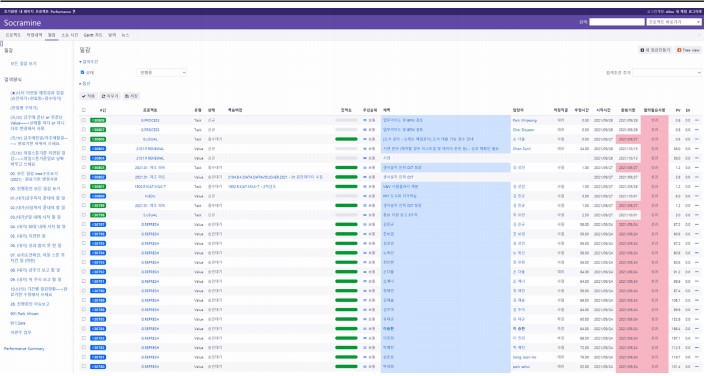This screenshot has height=376, width=706.
Task: Tick the checkbox of the first issue row
Action: 83,120
